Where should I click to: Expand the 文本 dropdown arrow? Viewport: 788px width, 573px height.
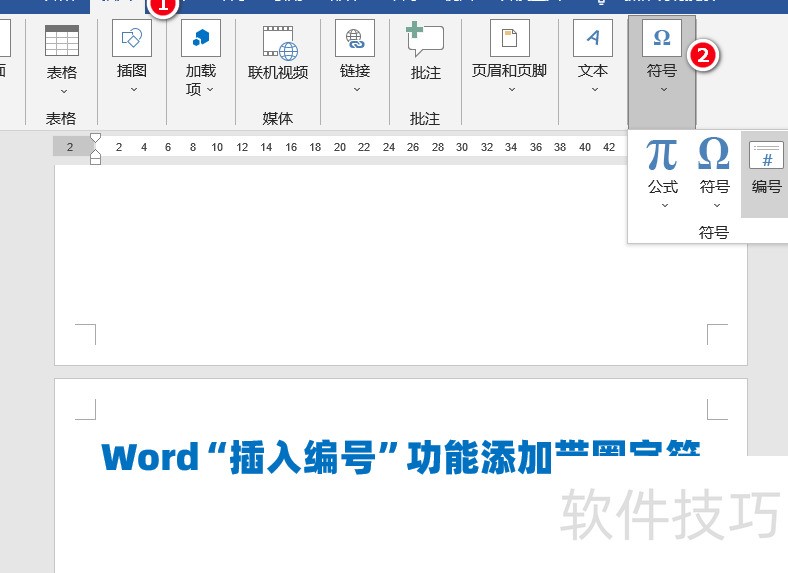(595, 89)
